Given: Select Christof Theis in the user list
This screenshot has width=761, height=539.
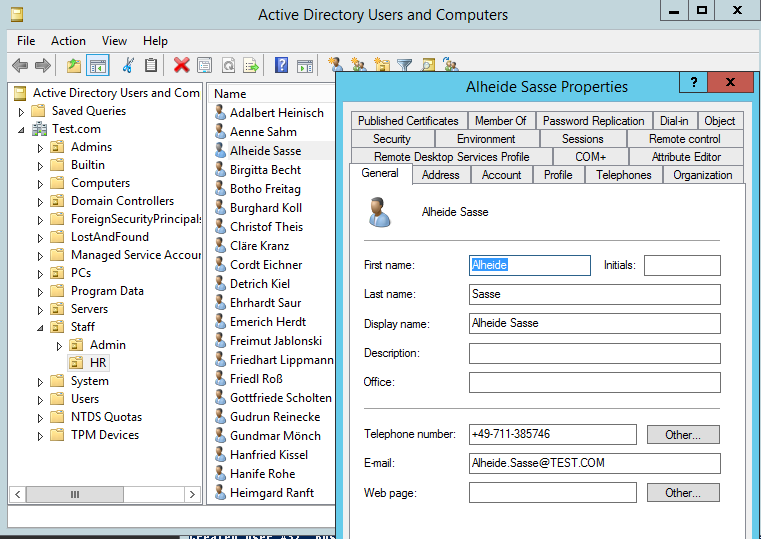Looking at the screenshot, I should [x=266, y=227].
